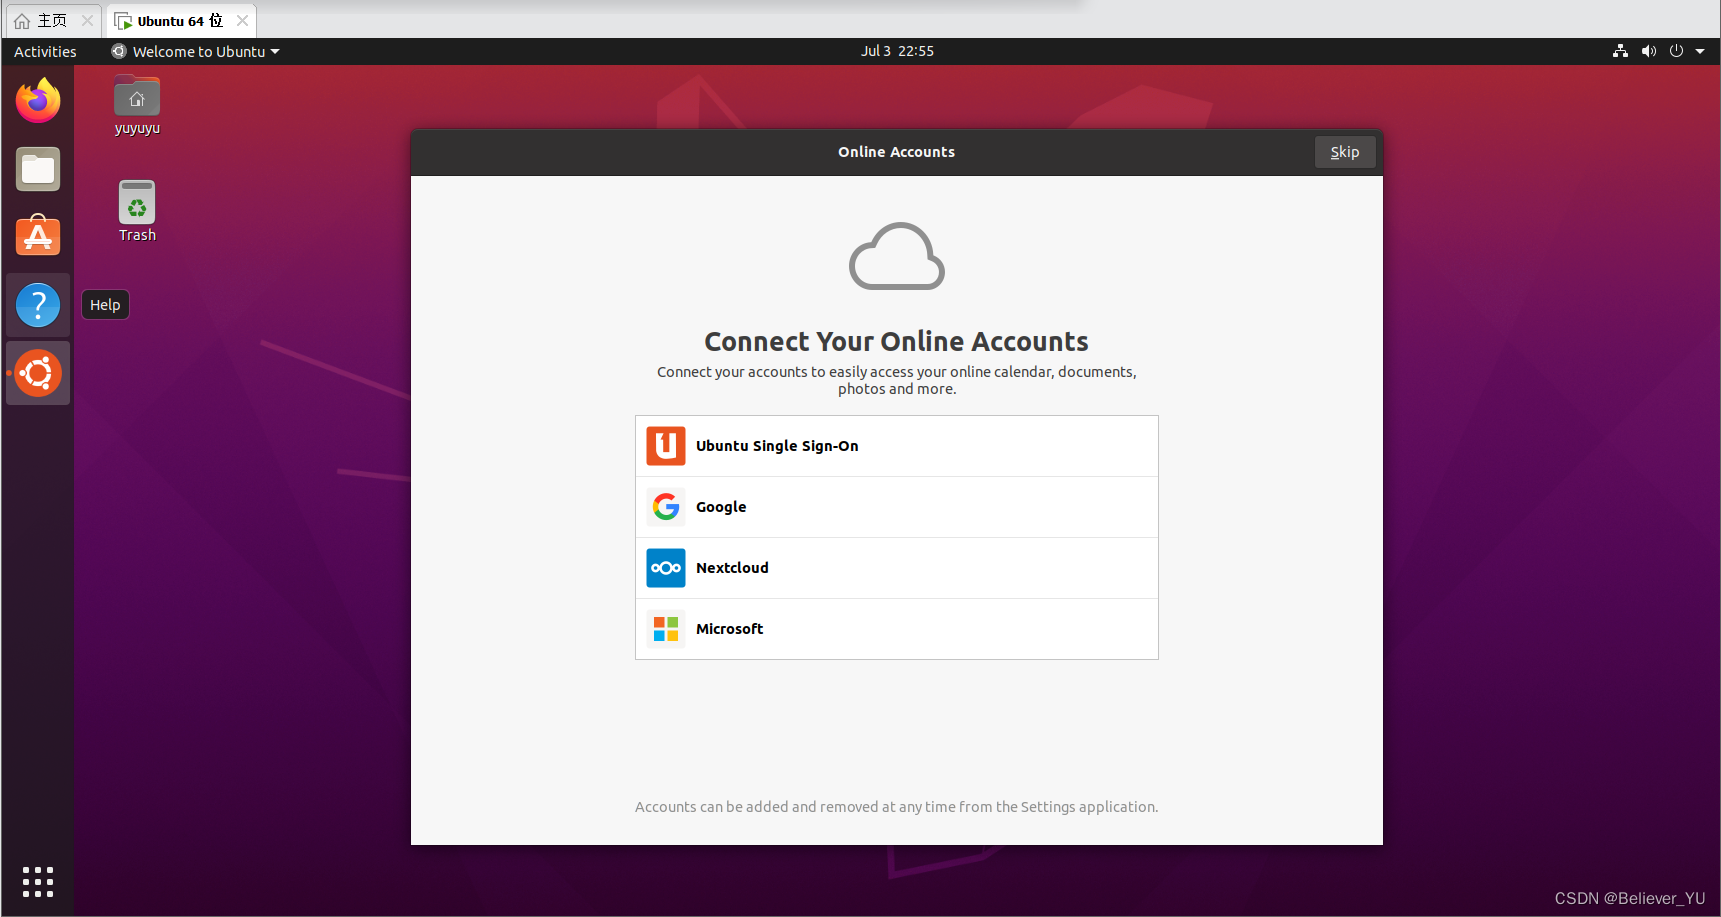The height and width of the screenshot is (917, 1721).
Task: Open the Files manager in the dock
Action: point(38,169)
